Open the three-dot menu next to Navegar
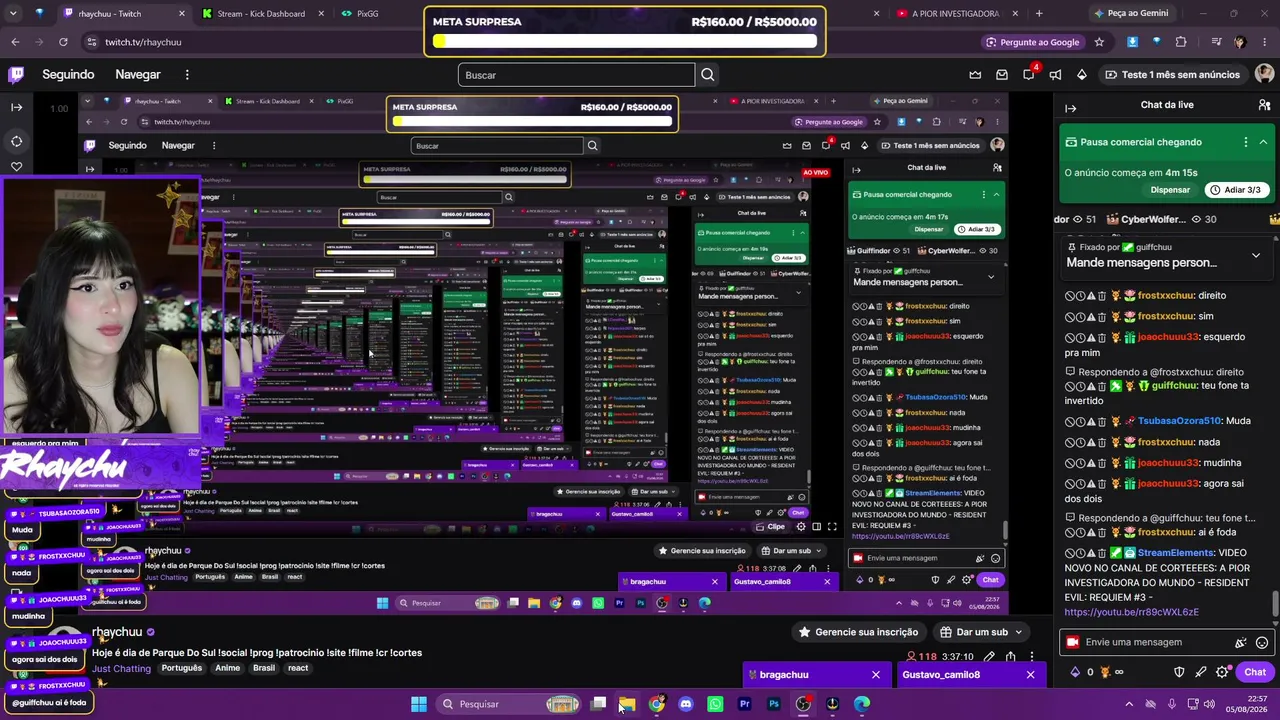Screen dimensions: 1280x720 pos(187,75)
